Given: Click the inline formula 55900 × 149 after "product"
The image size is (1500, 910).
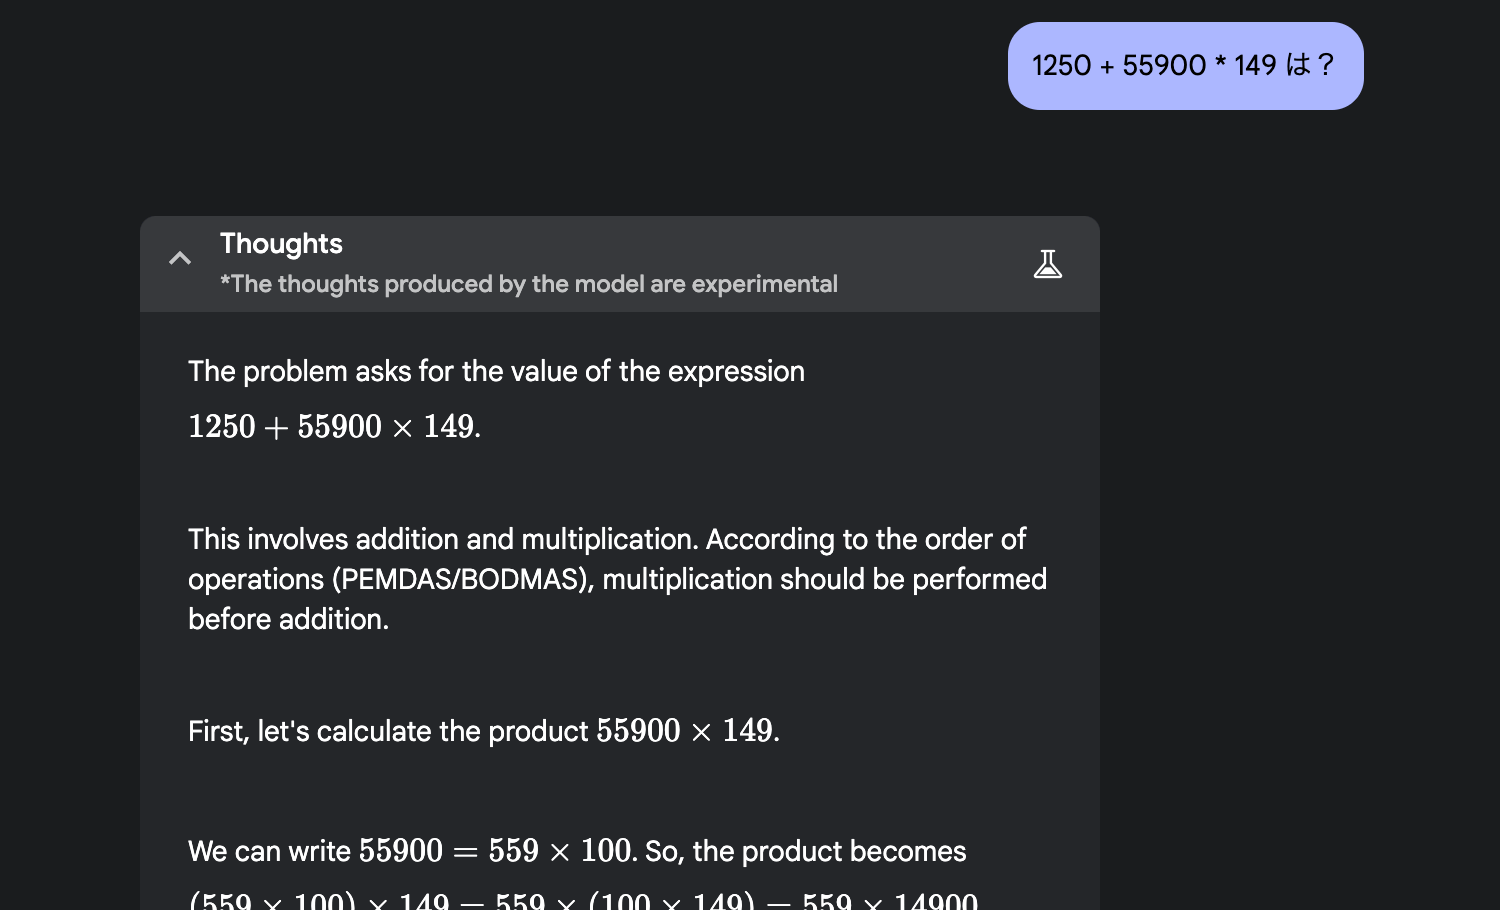Looking at the screenshot, I should coord(687,732).
